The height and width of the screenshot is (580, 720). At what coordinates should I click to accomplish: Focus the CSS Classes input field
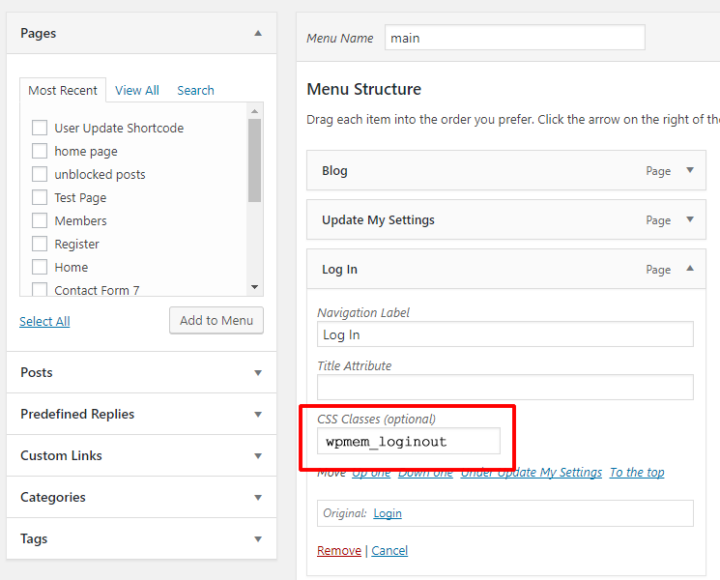(408, 441)
